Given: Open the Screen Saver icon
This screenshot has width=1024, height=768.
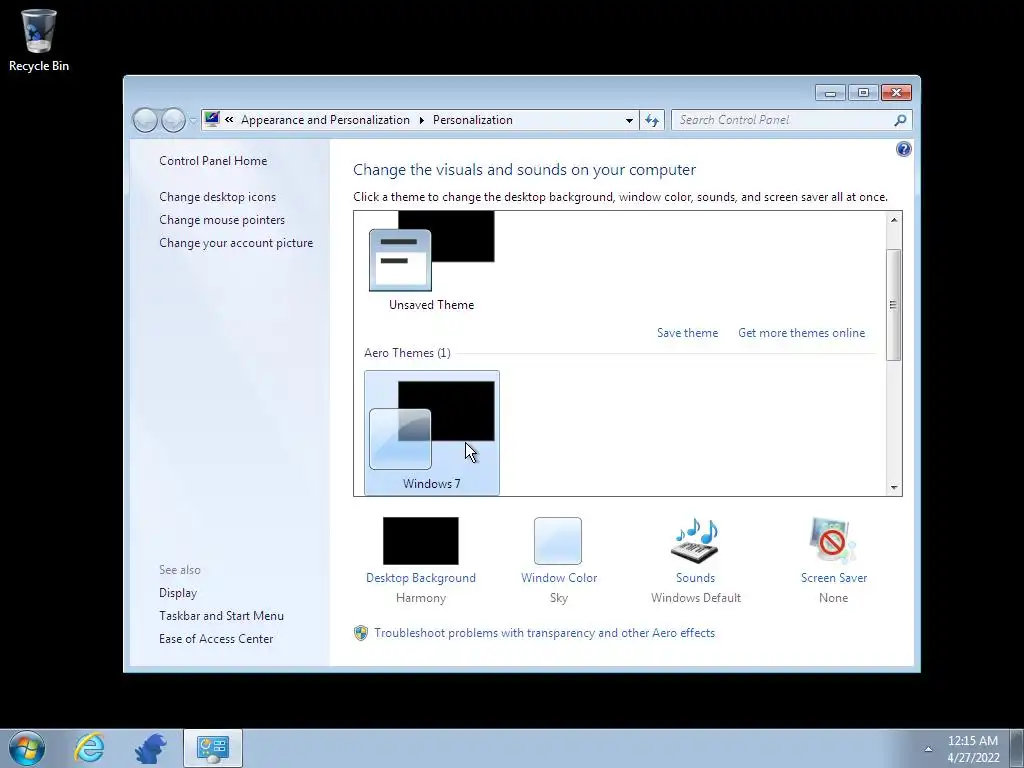Looking at the screenshot, I should (833, 541).
